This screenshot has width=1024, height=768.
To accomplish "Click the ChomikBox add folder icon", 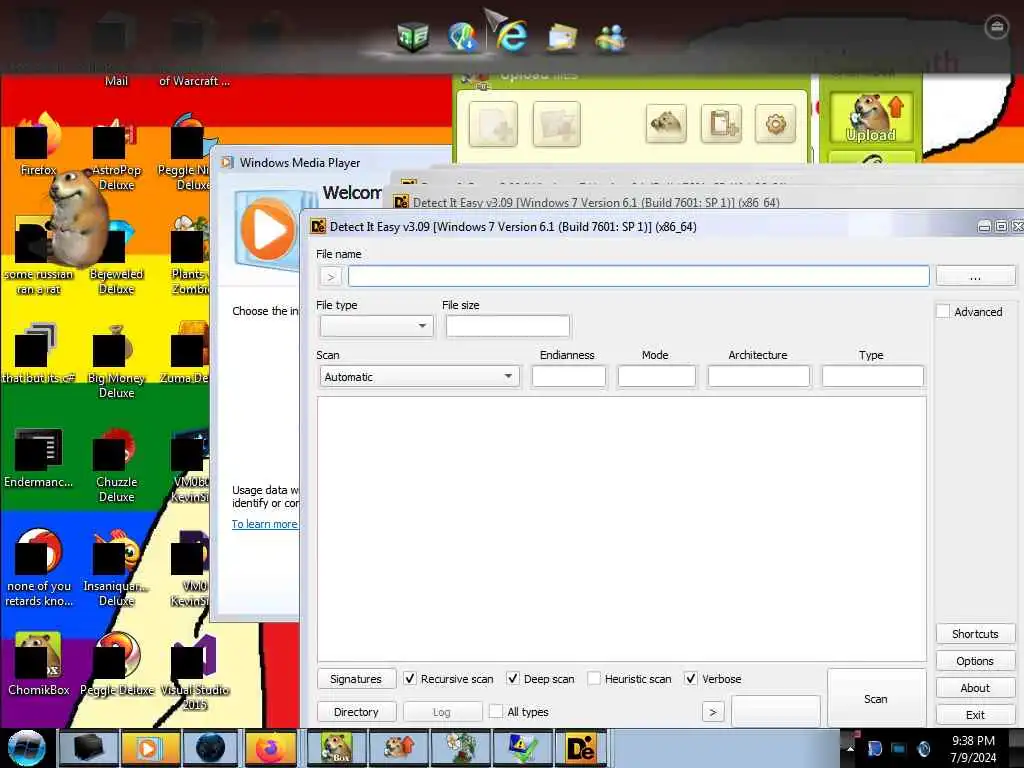I will click(x=556, y=123).
